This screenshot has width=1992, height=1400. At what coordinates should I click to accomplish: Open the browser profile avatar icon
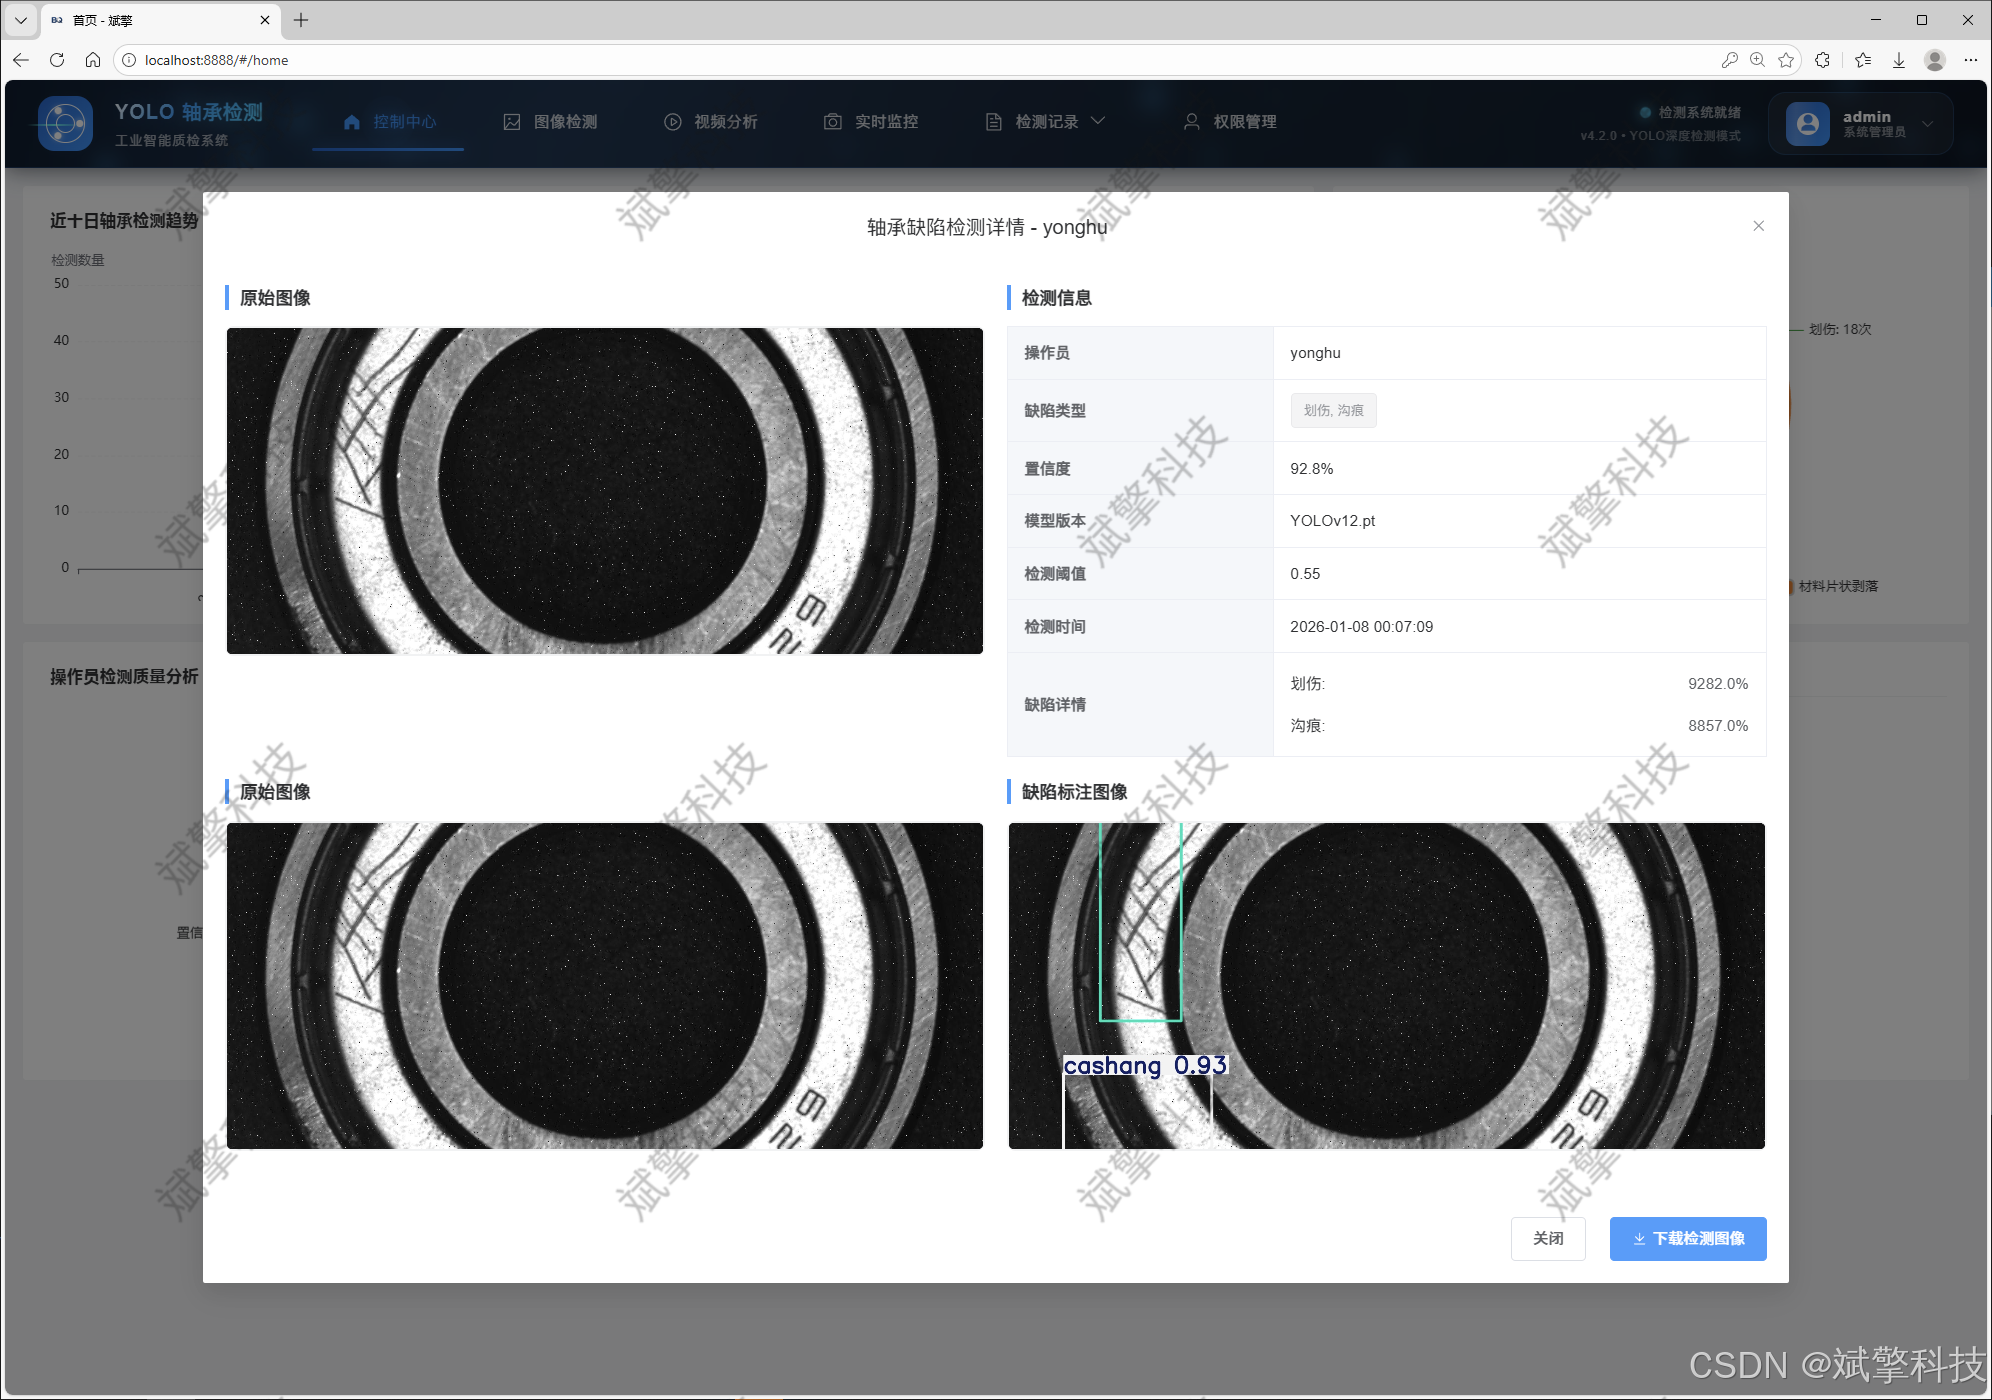1934,60
